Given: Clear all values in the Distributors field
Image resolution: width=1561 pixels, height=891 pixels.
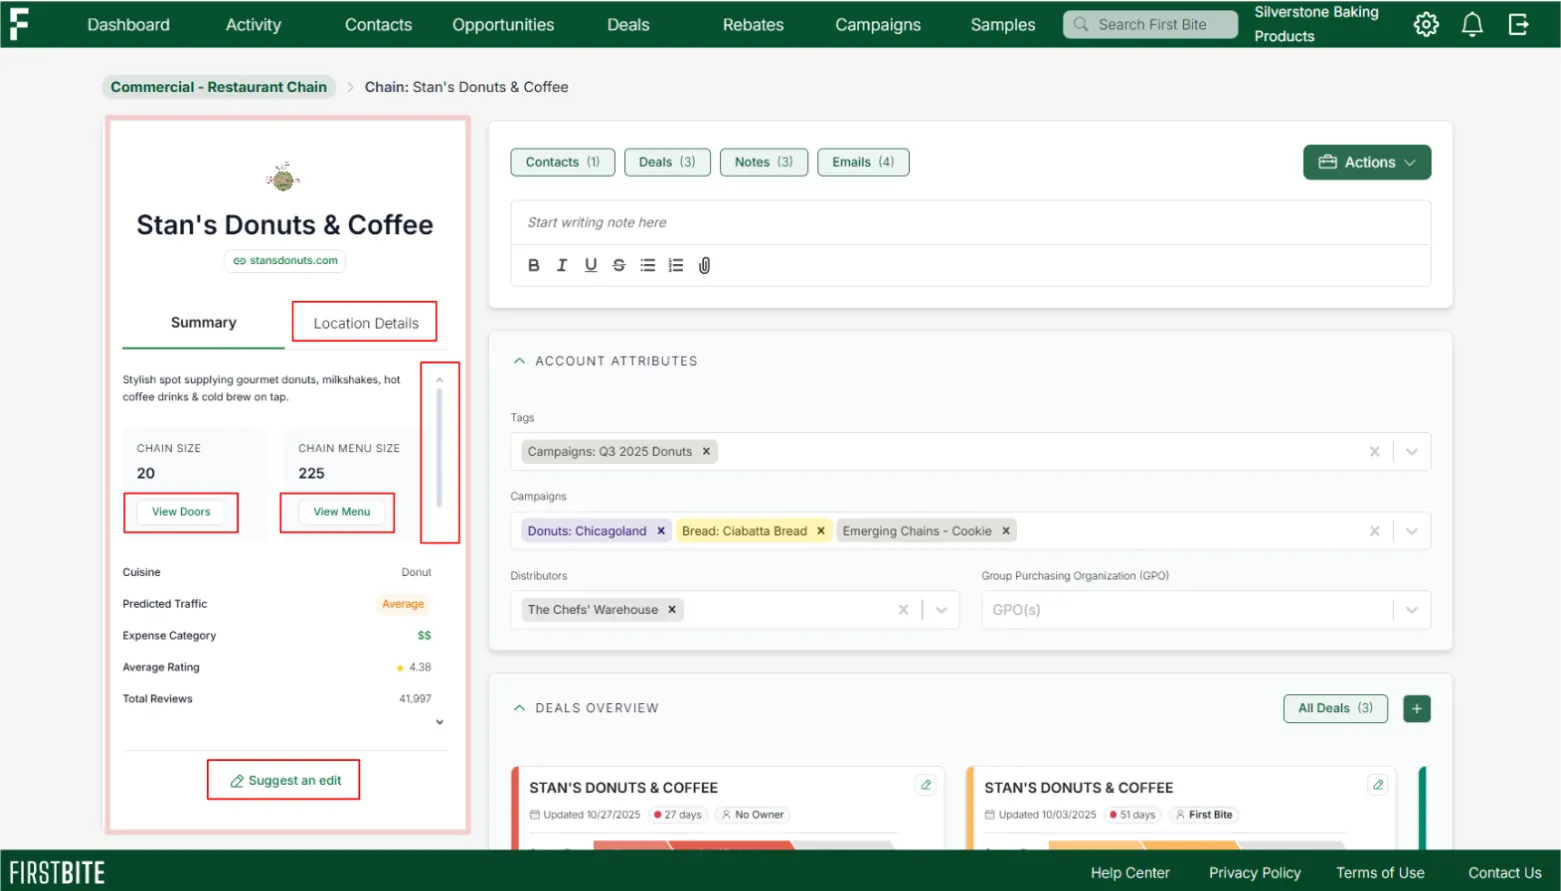Looking at the screenshot, I should click(903, 610).
